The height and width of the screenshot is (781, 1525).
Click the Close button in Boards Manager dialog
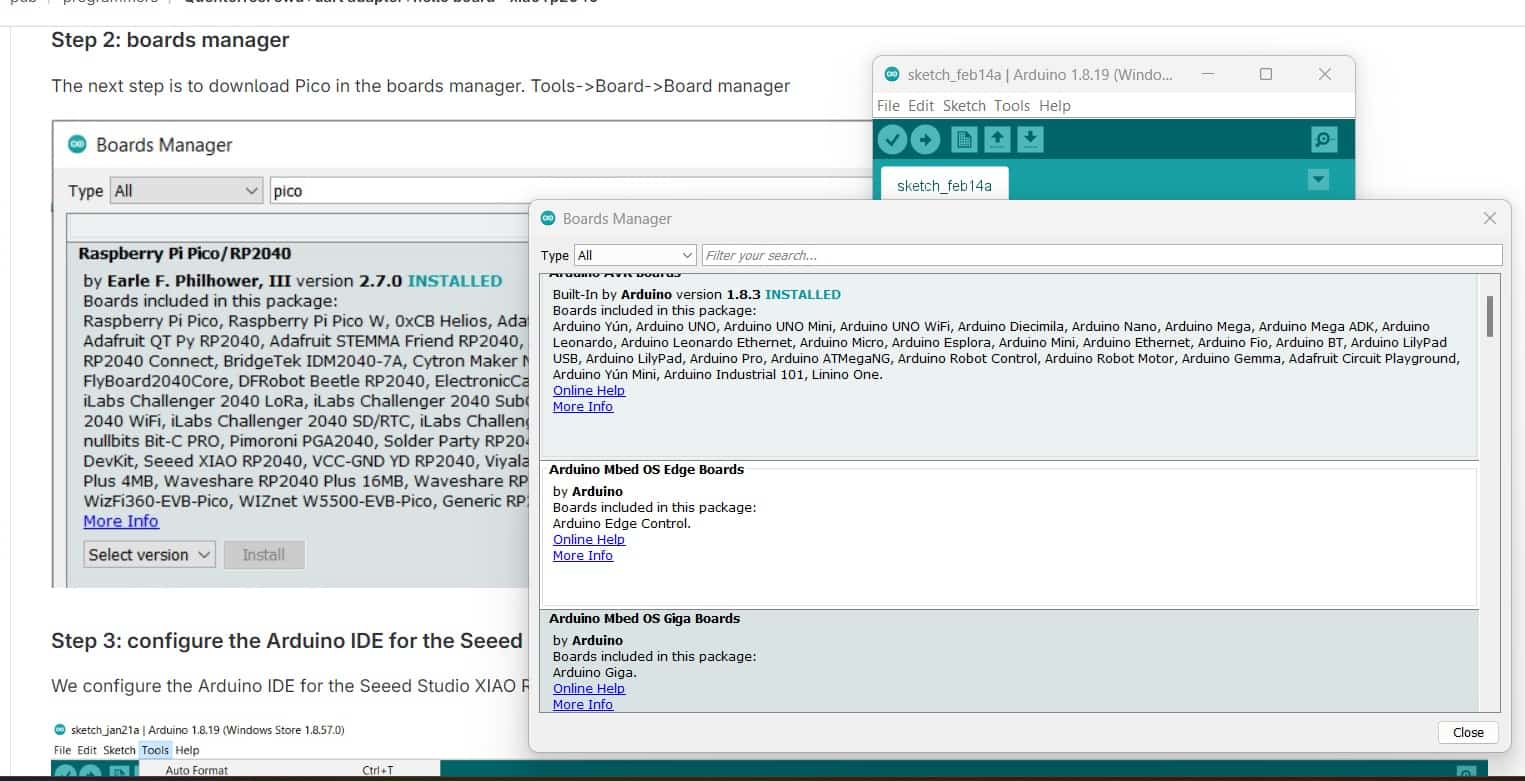(x=1468, y=732)
